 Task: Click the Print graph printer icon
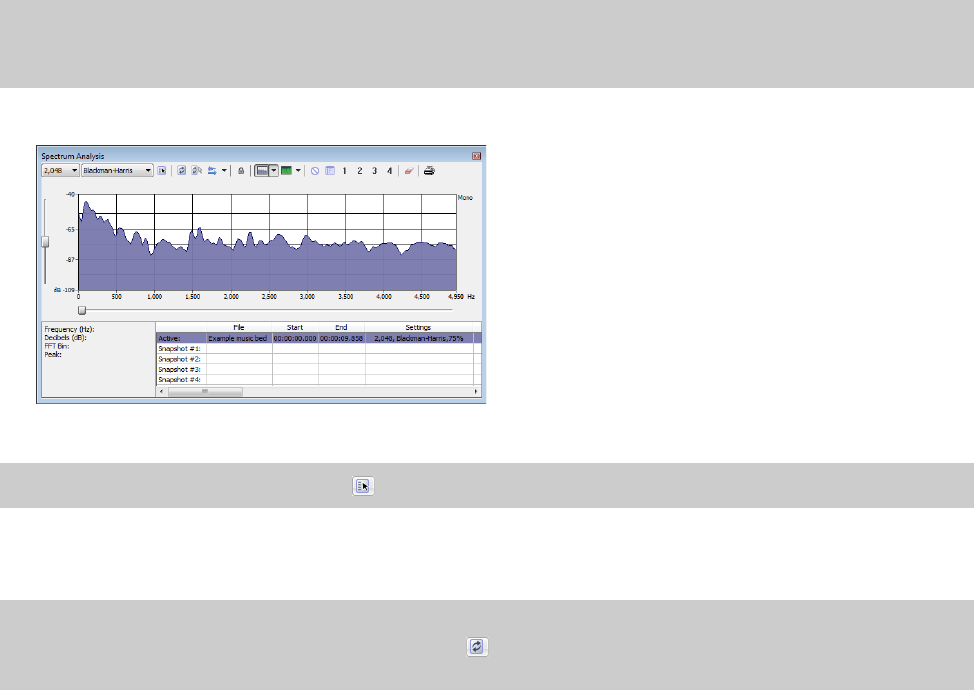(429, 170)
